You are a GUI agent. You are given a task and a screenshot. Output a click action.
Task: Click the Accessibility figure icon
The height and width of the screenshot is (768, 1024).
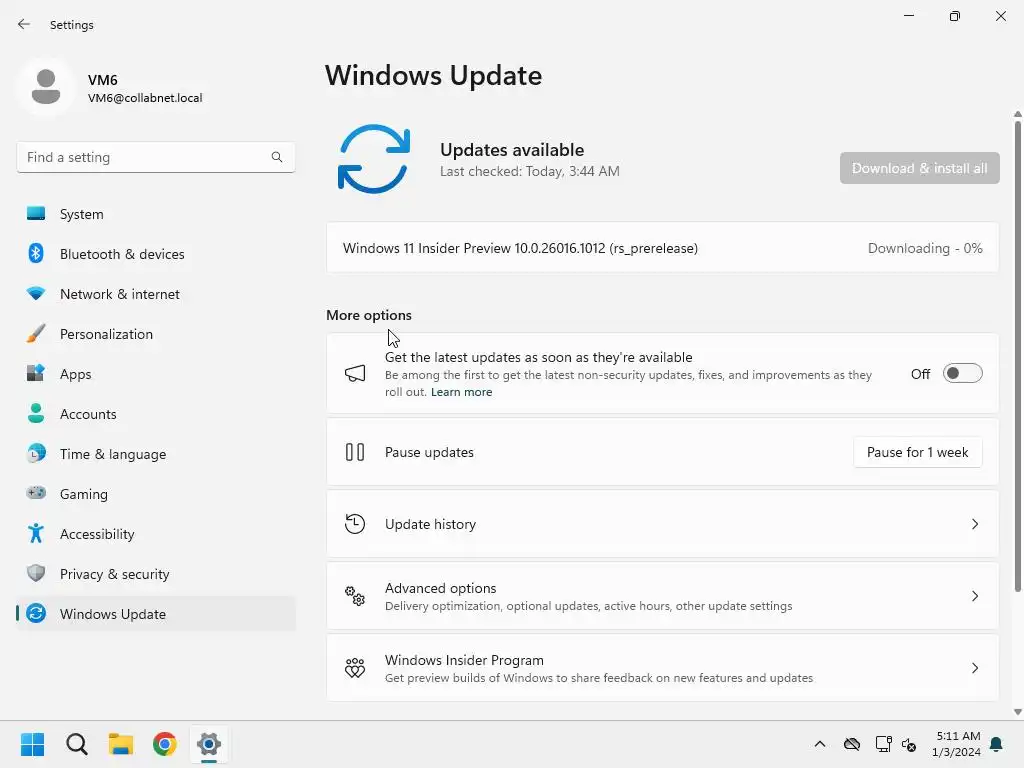click(36, 534)
